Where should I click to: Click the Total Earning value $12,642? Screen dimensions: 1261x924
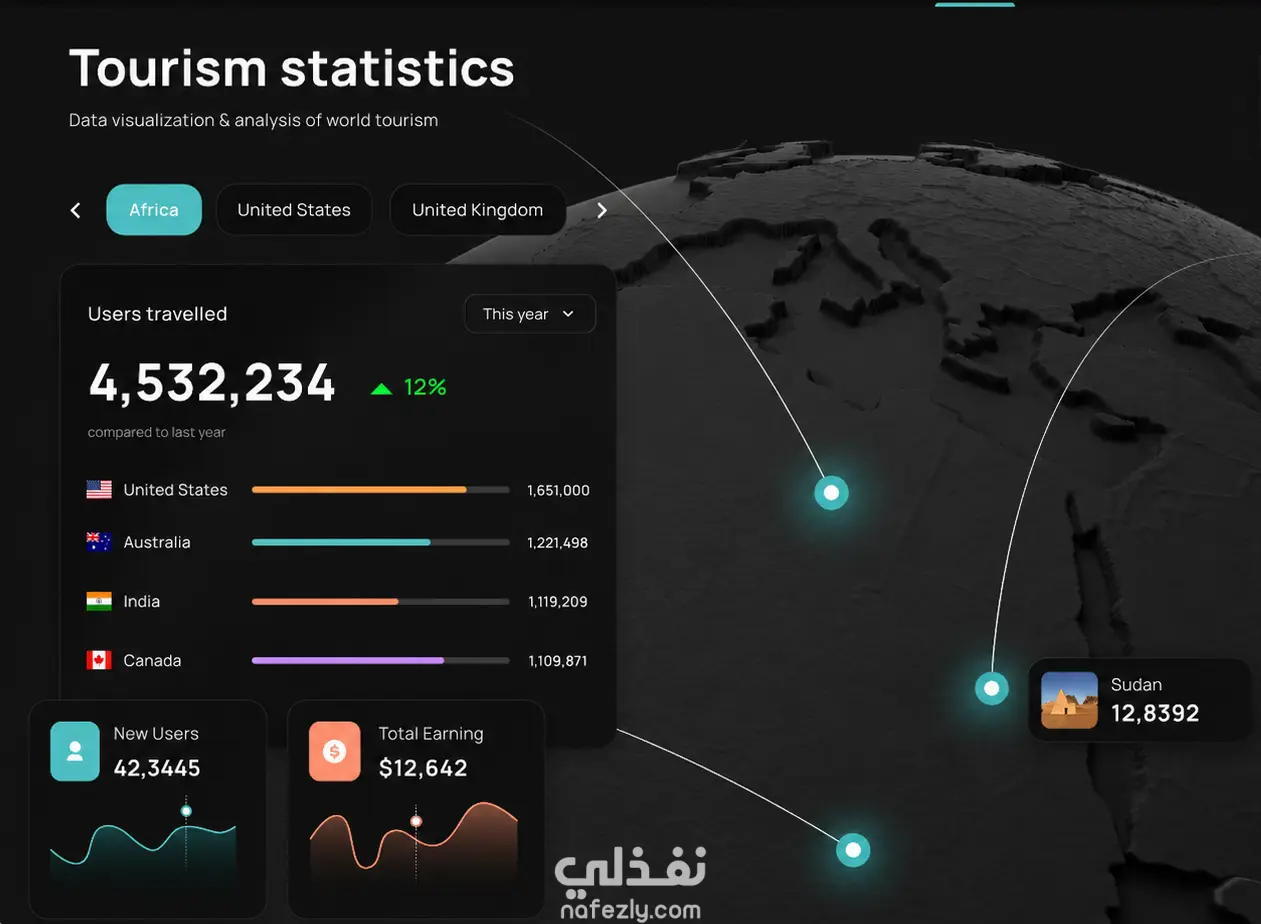point(423,768)
